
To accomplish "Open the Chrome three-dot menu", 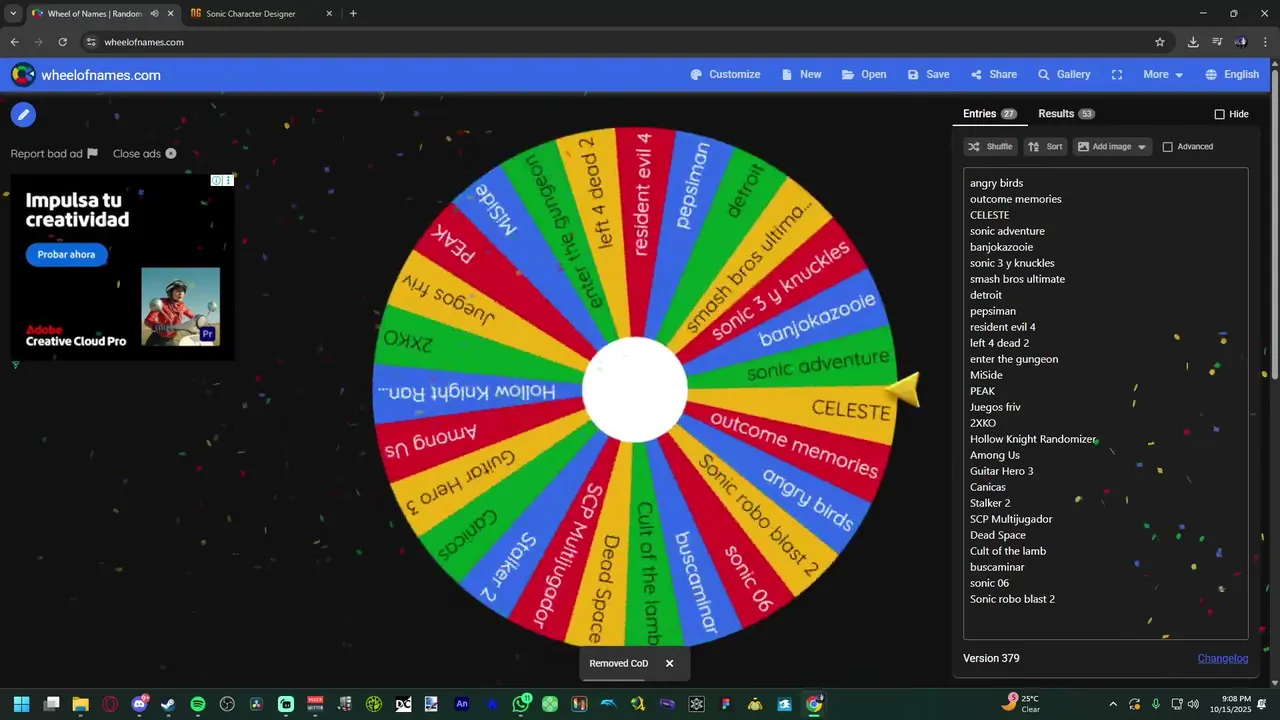I will [x=1265, y=42].
